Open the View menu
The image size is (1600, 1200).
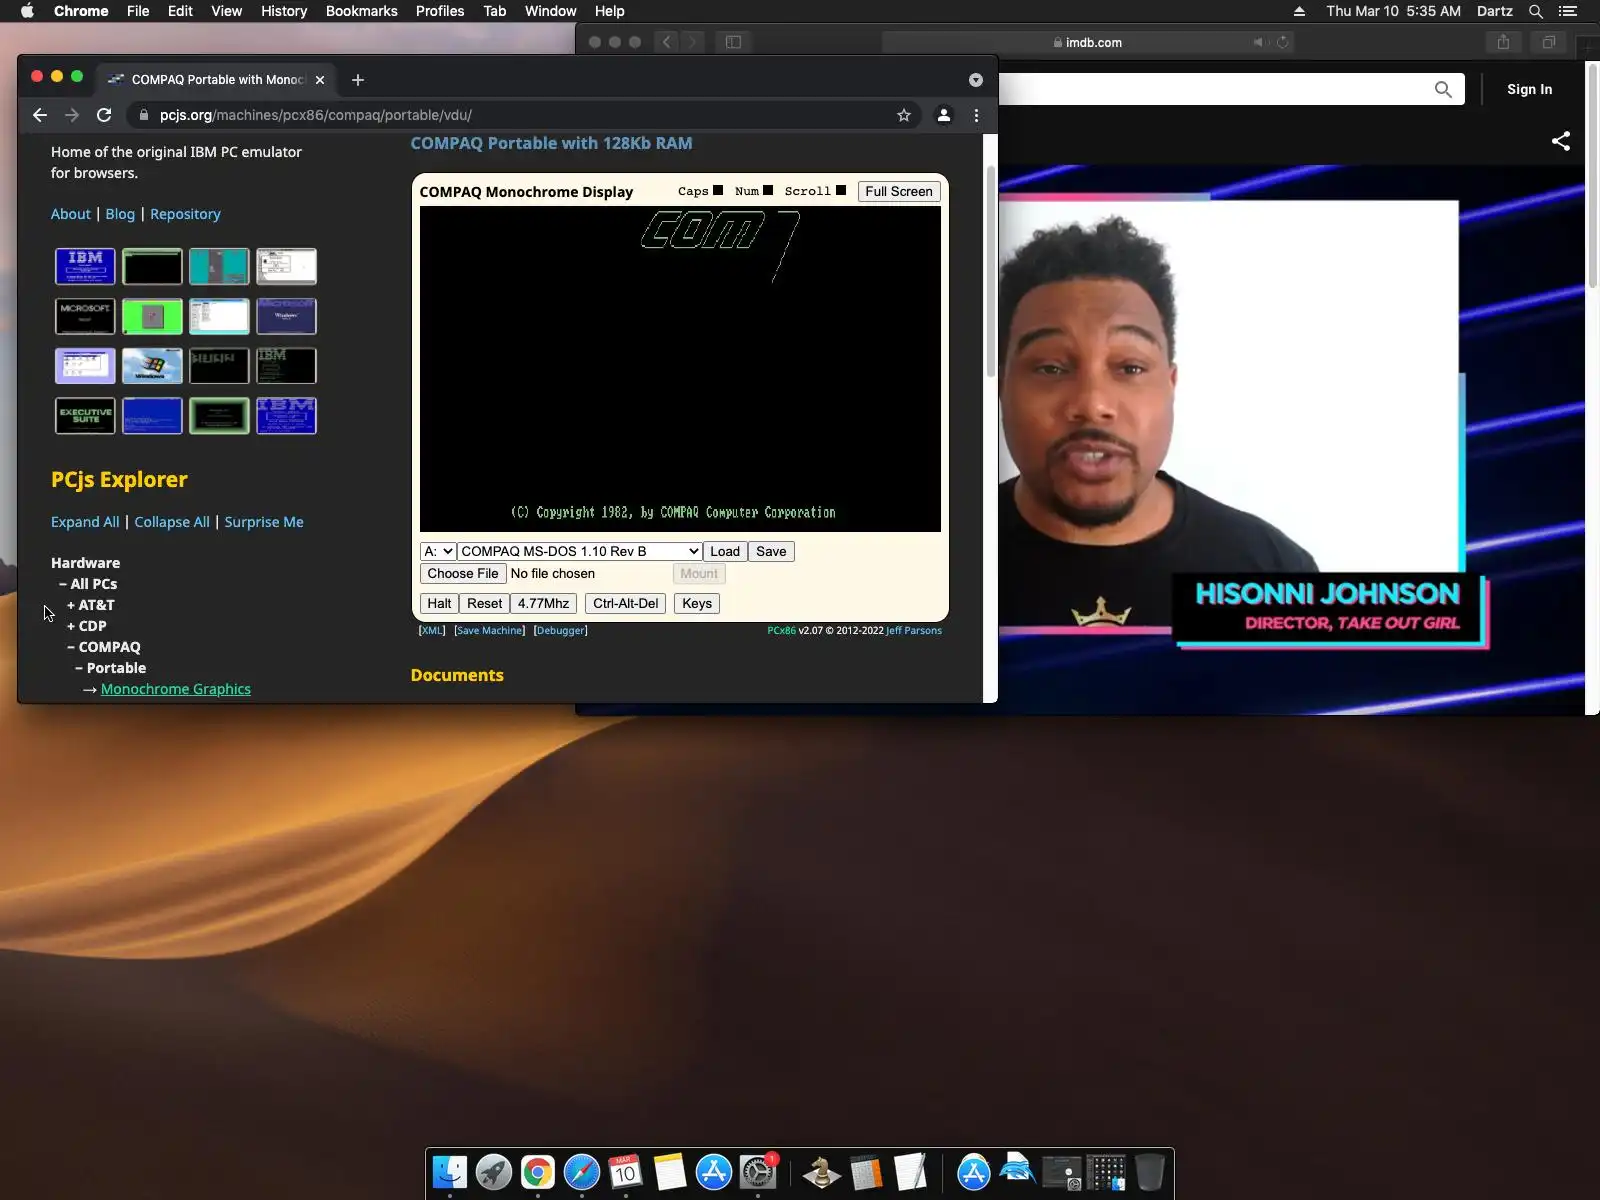pyautogui.click(x=226, y=11)
